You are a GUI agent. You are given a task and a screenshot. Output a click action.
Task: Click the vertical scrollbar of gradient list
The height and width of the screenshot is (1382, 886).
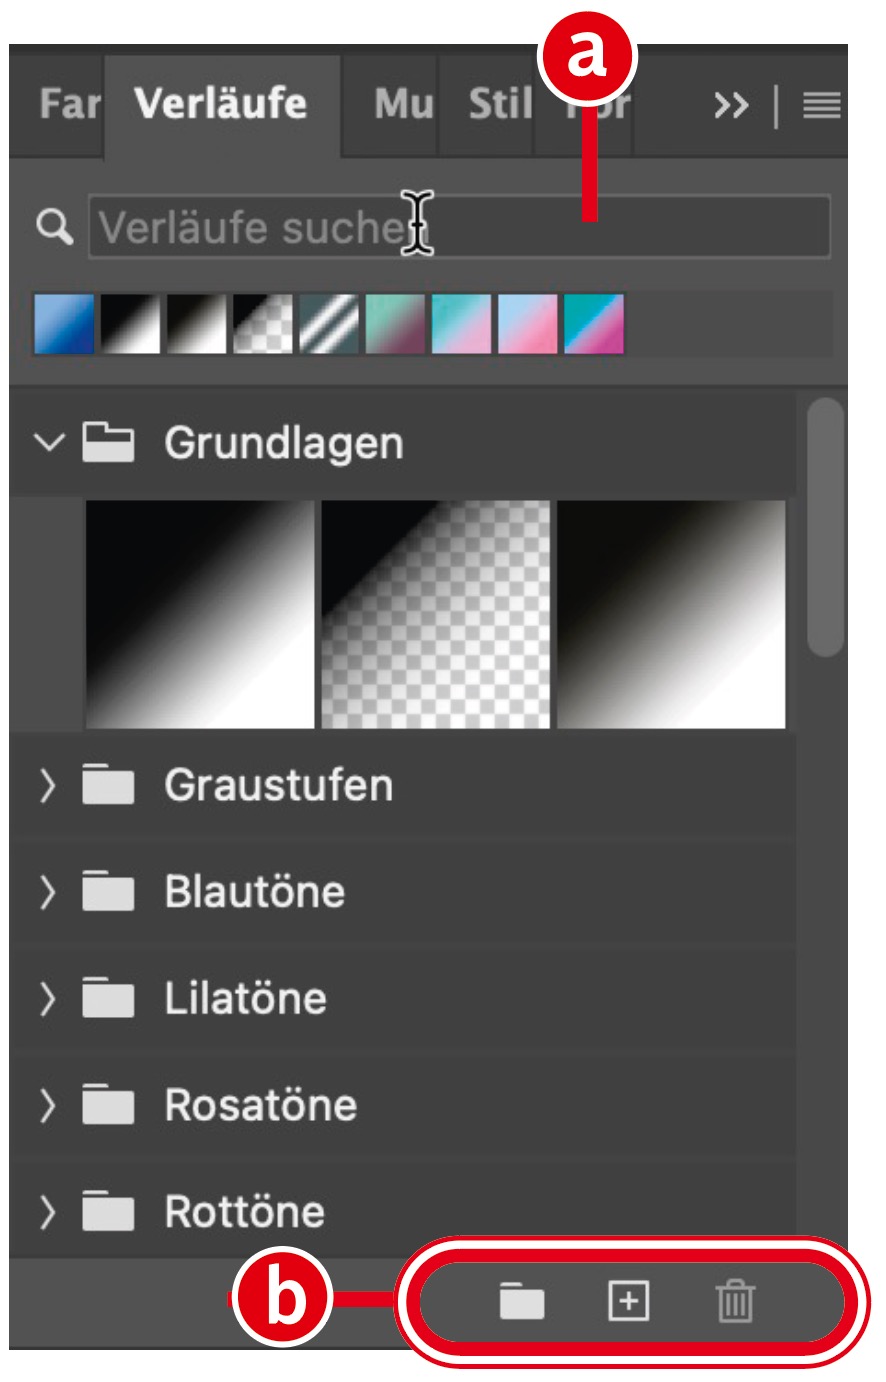(825, 528)
